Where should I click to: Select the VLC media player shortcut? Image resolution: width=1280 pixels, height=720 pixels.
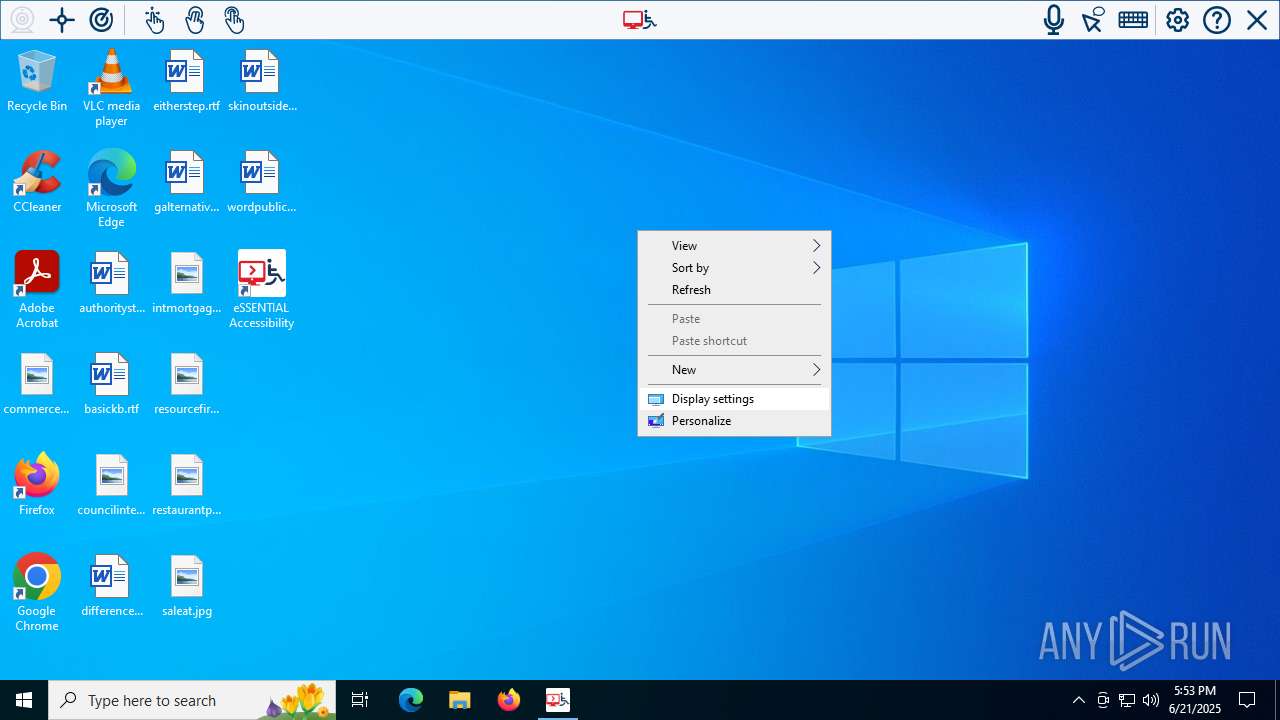click(x=111, y=88)
